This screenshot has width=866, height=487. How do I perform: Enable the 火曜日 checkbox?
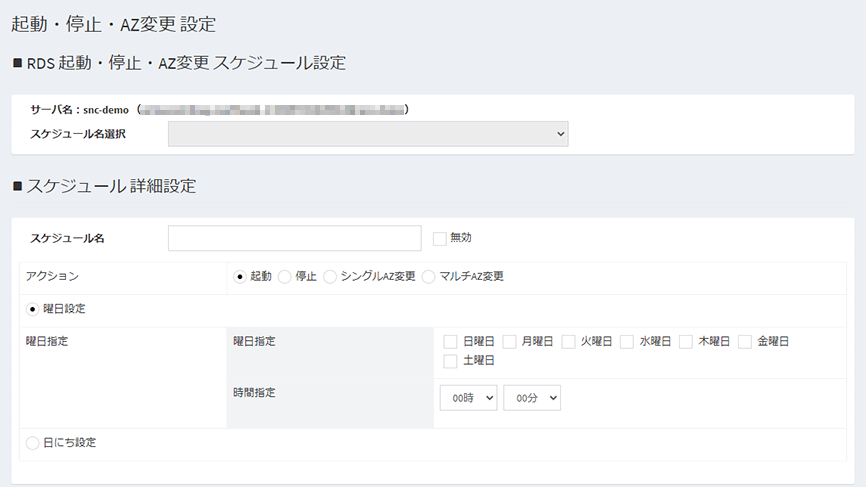[x=568, y=342]
